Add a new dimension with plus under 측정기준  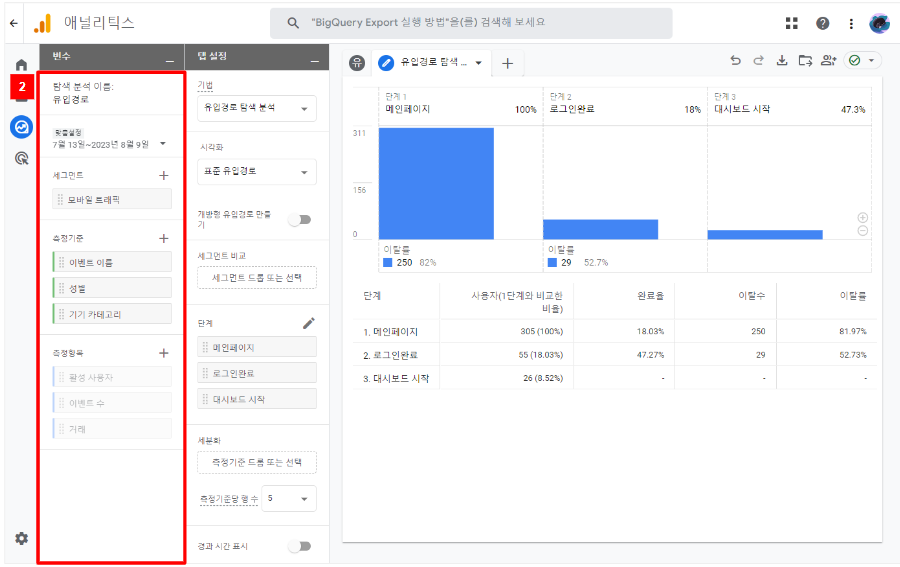164,238
